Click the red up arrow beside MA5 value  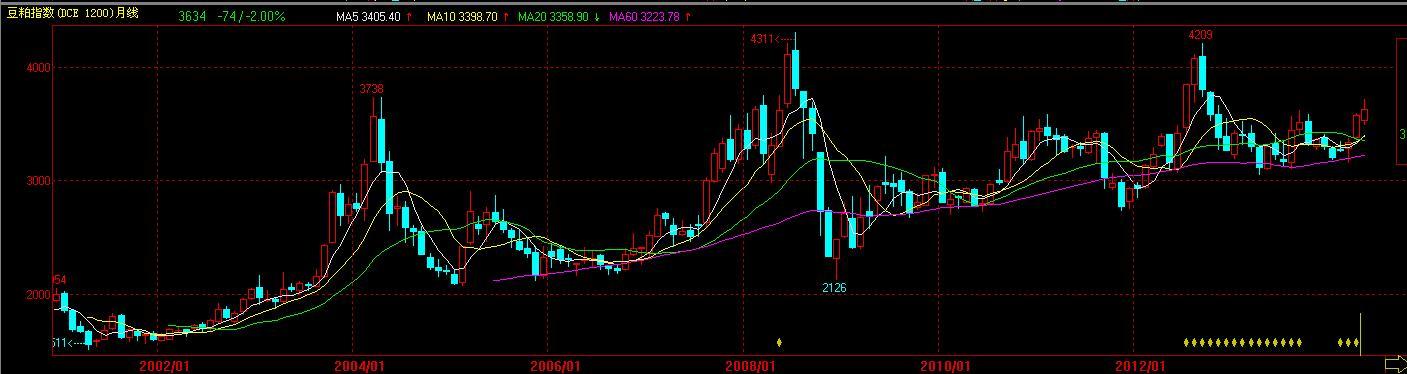point(410,17)
